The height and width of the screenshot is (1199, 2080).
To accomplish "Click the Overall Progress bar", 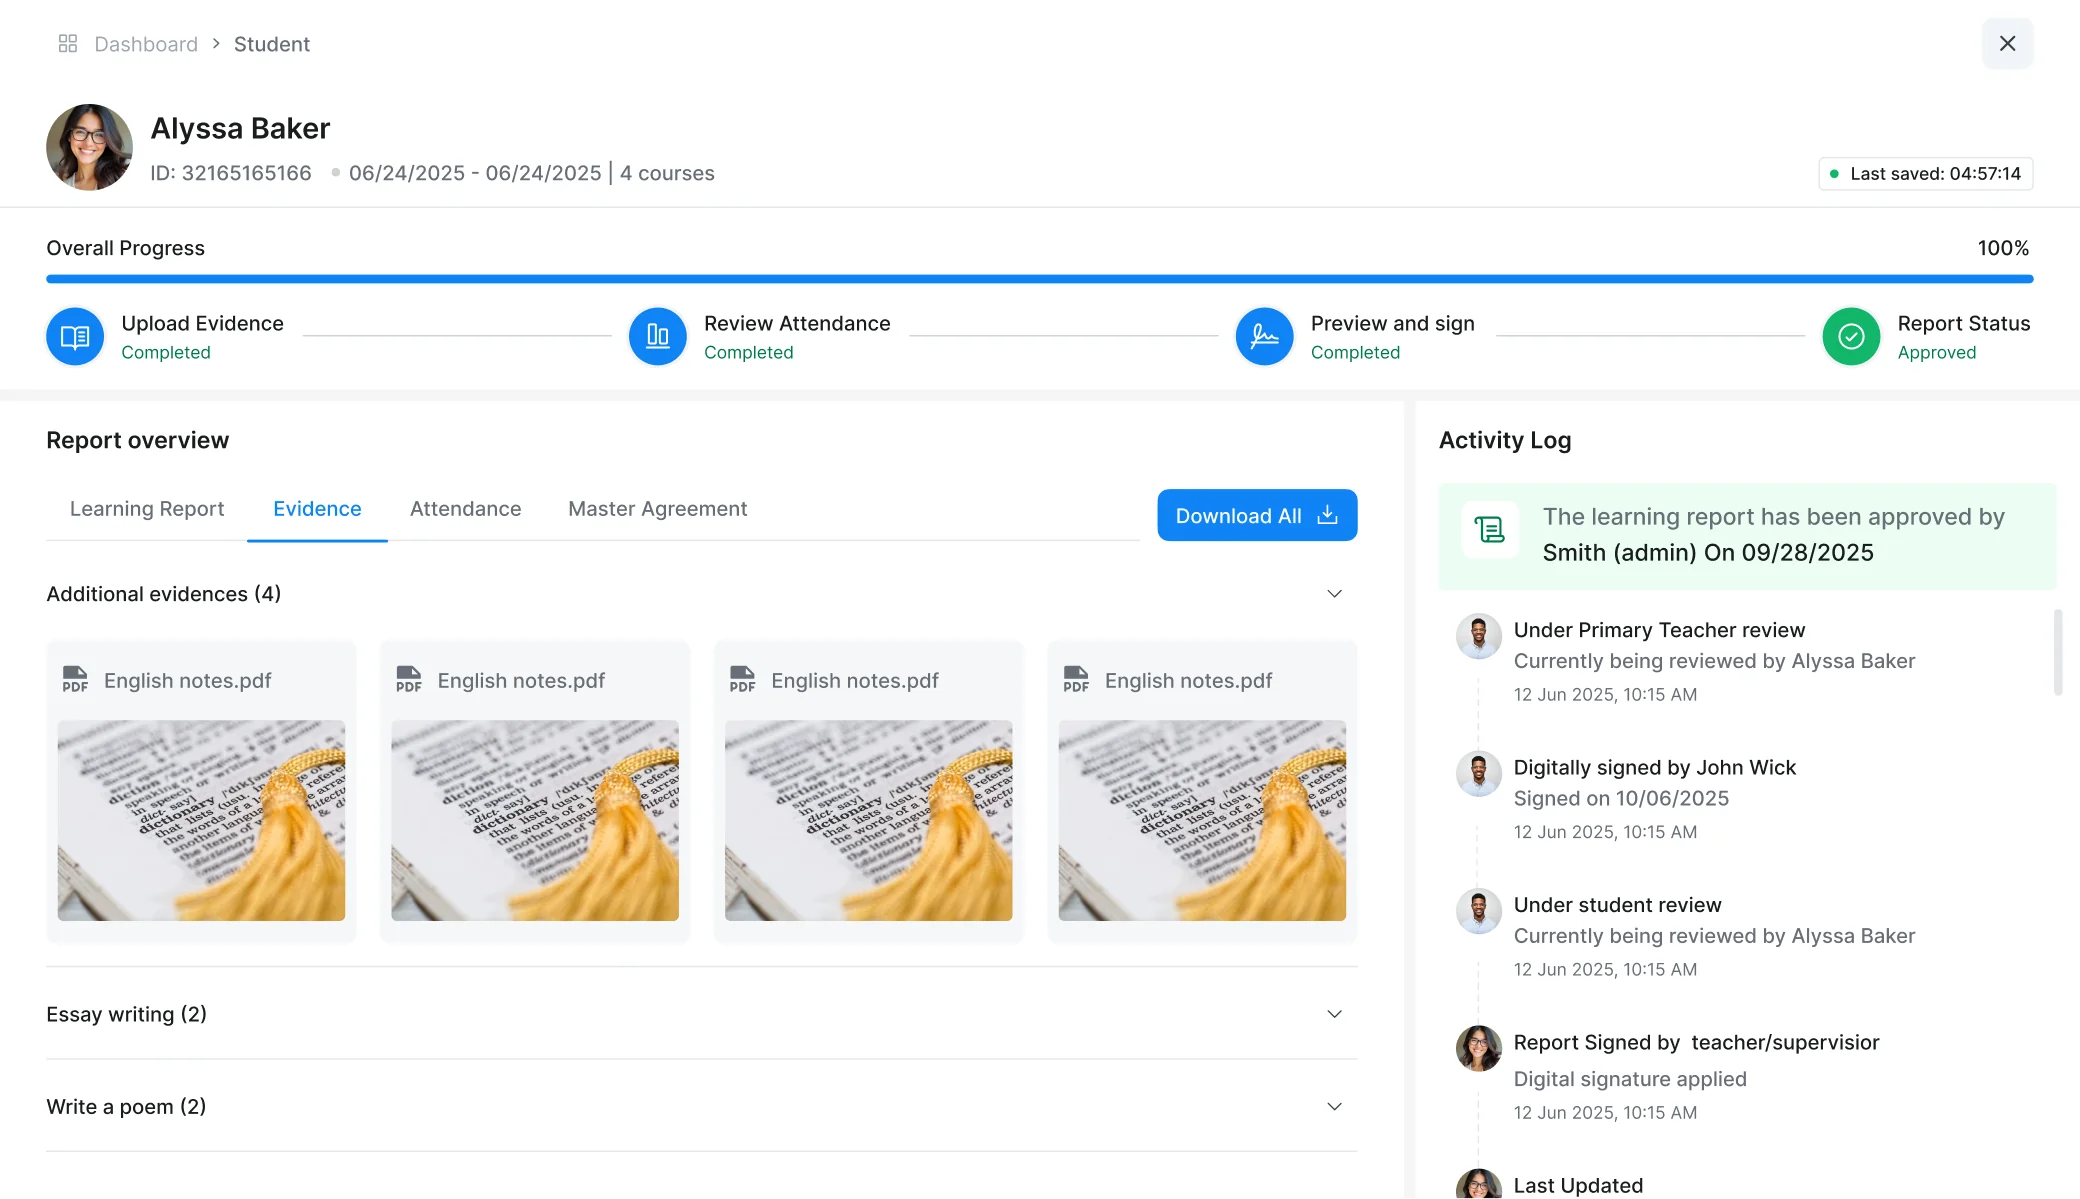I will (x=1039, y=279).
